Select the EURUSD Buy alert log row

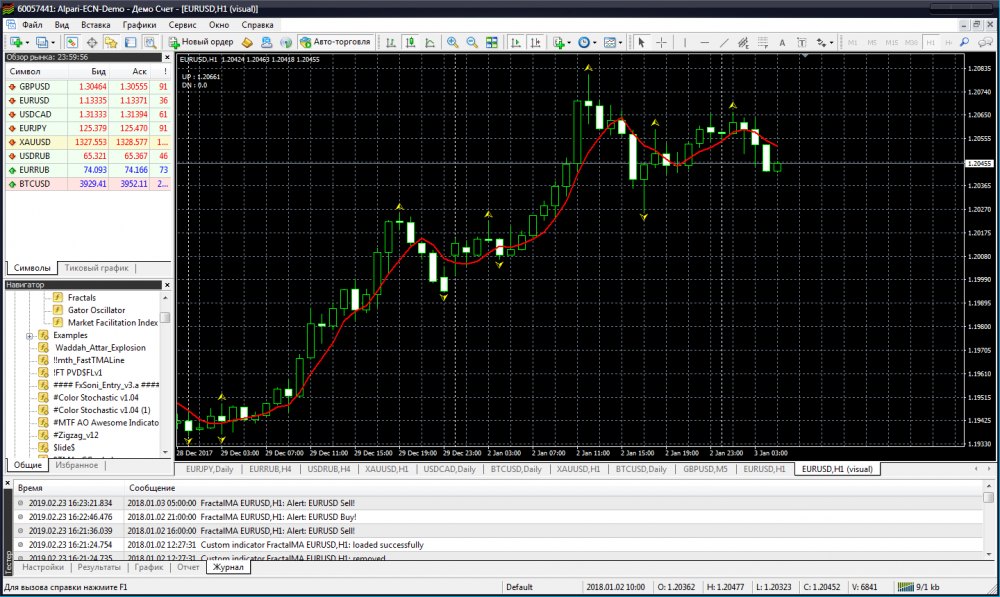pos(497,517)
